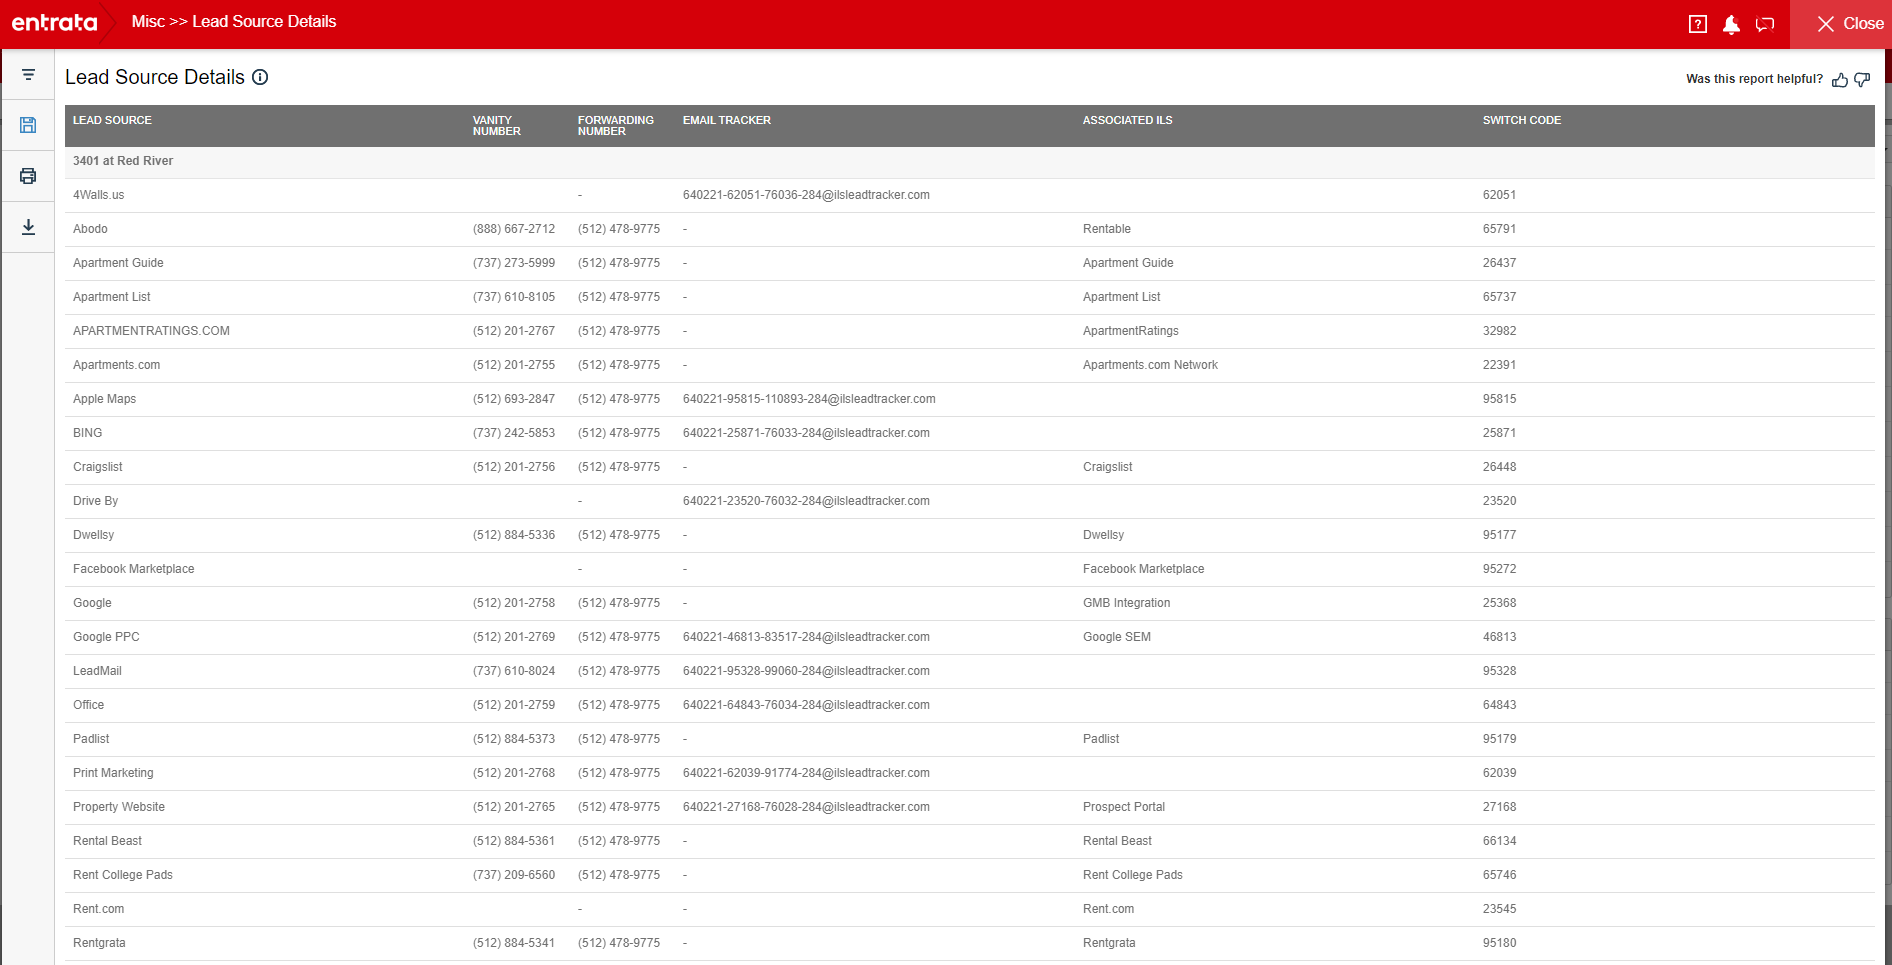Click Rent College Pads vanity number (737) 209-6560

click(x=514, y=875)
